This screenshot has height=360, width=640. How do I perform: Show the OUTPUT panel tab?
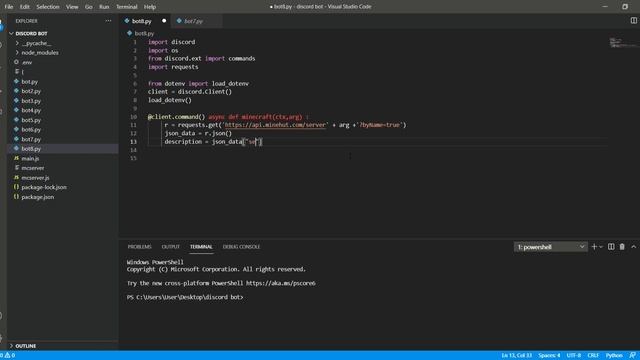click(x=171, y=247)
